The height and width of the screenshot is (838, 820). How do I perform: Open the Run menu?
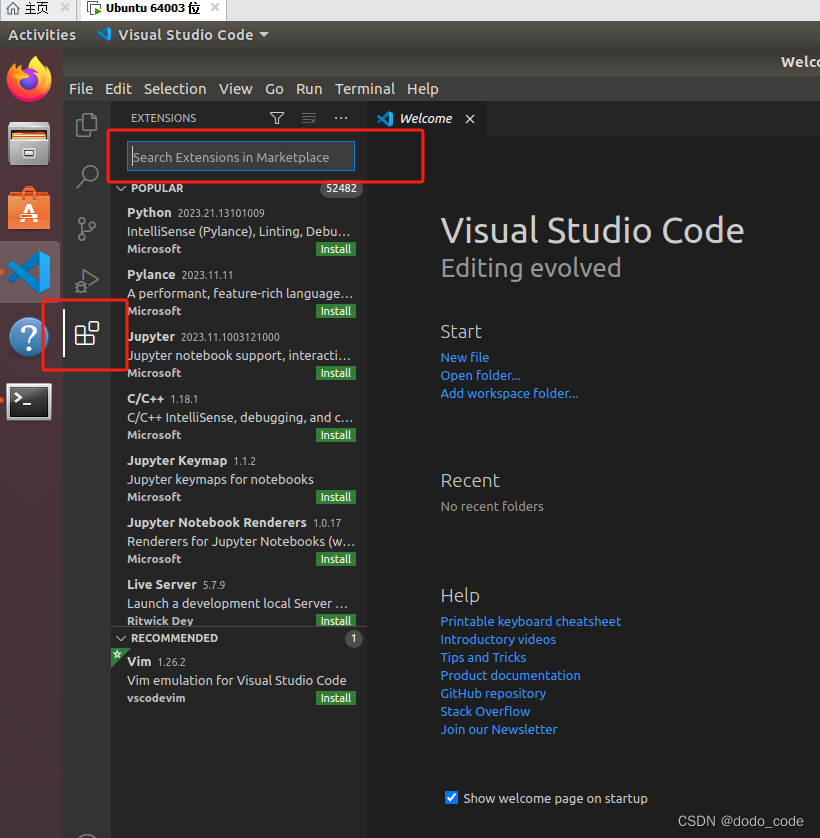click(x=309, y=89)
